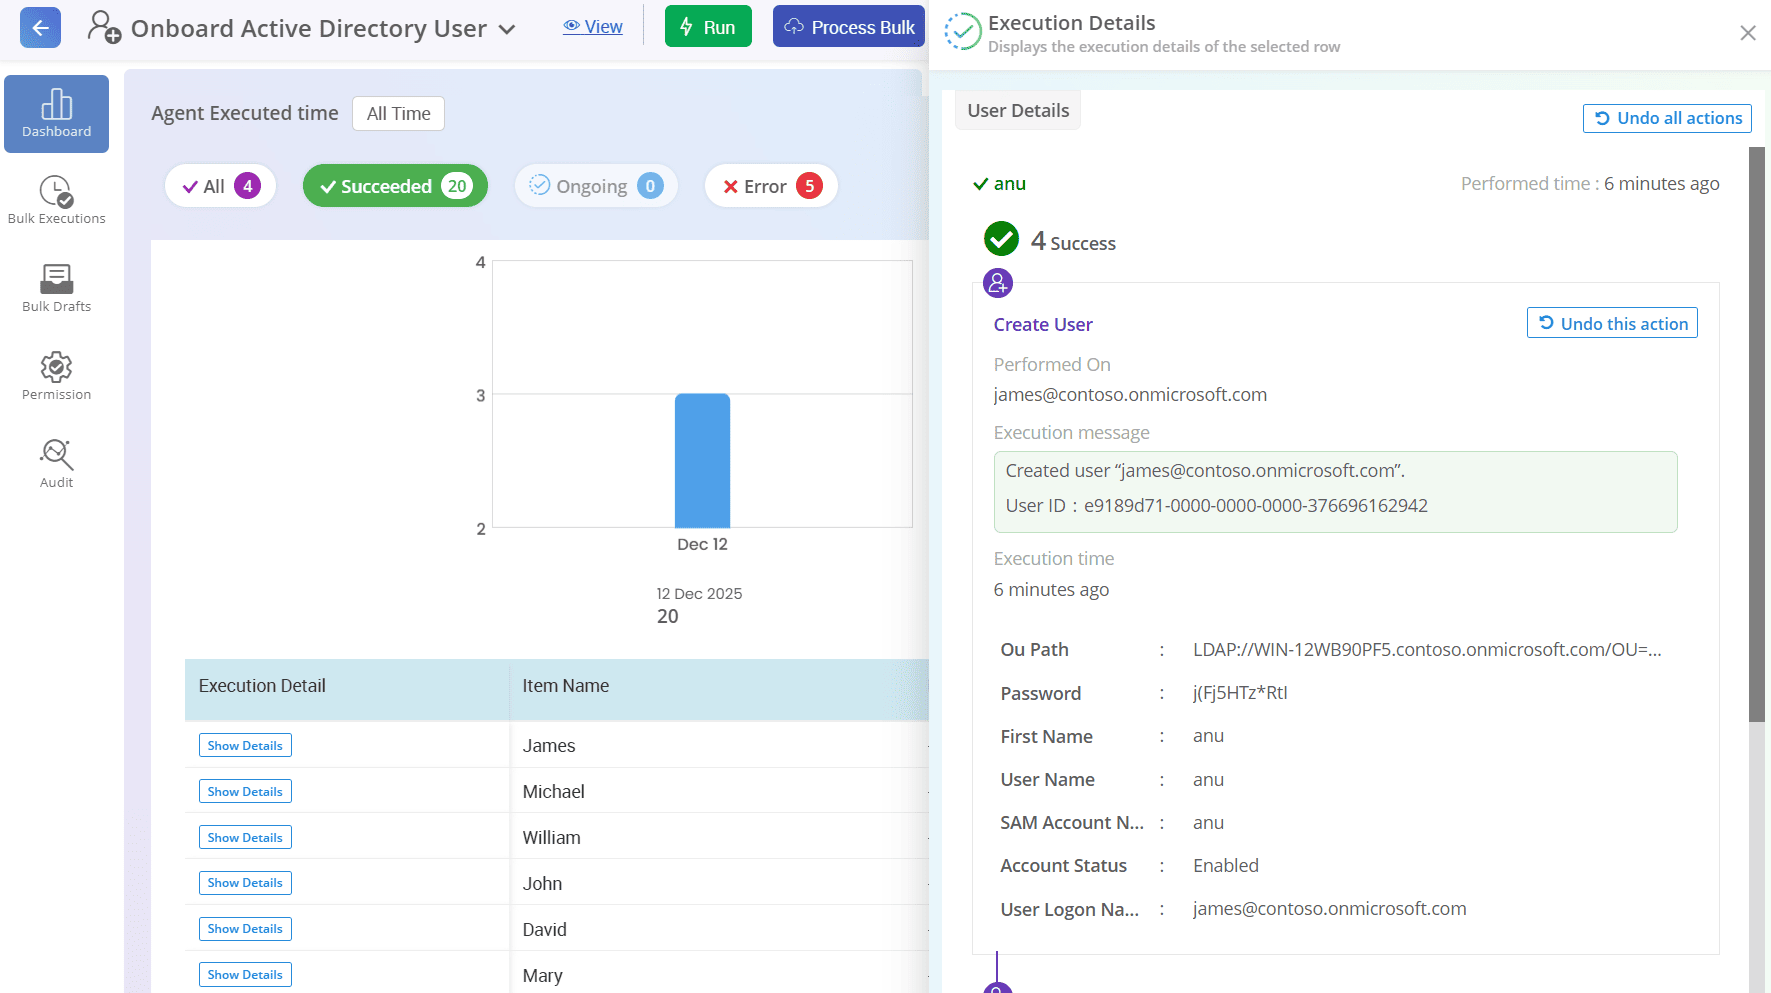Viewport: 1771px width, 993px height.
Task: Click the back arrow at top left
Action: point(40,27)
